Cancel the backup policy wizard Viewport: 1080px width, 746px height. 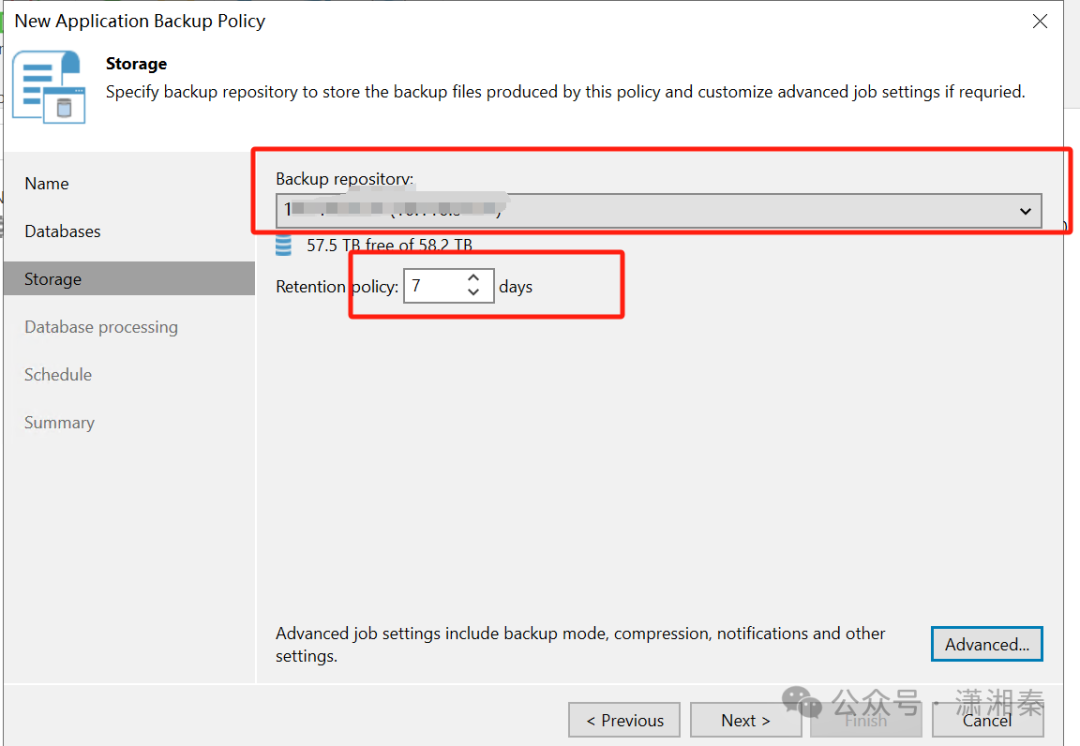click(988, 721)
